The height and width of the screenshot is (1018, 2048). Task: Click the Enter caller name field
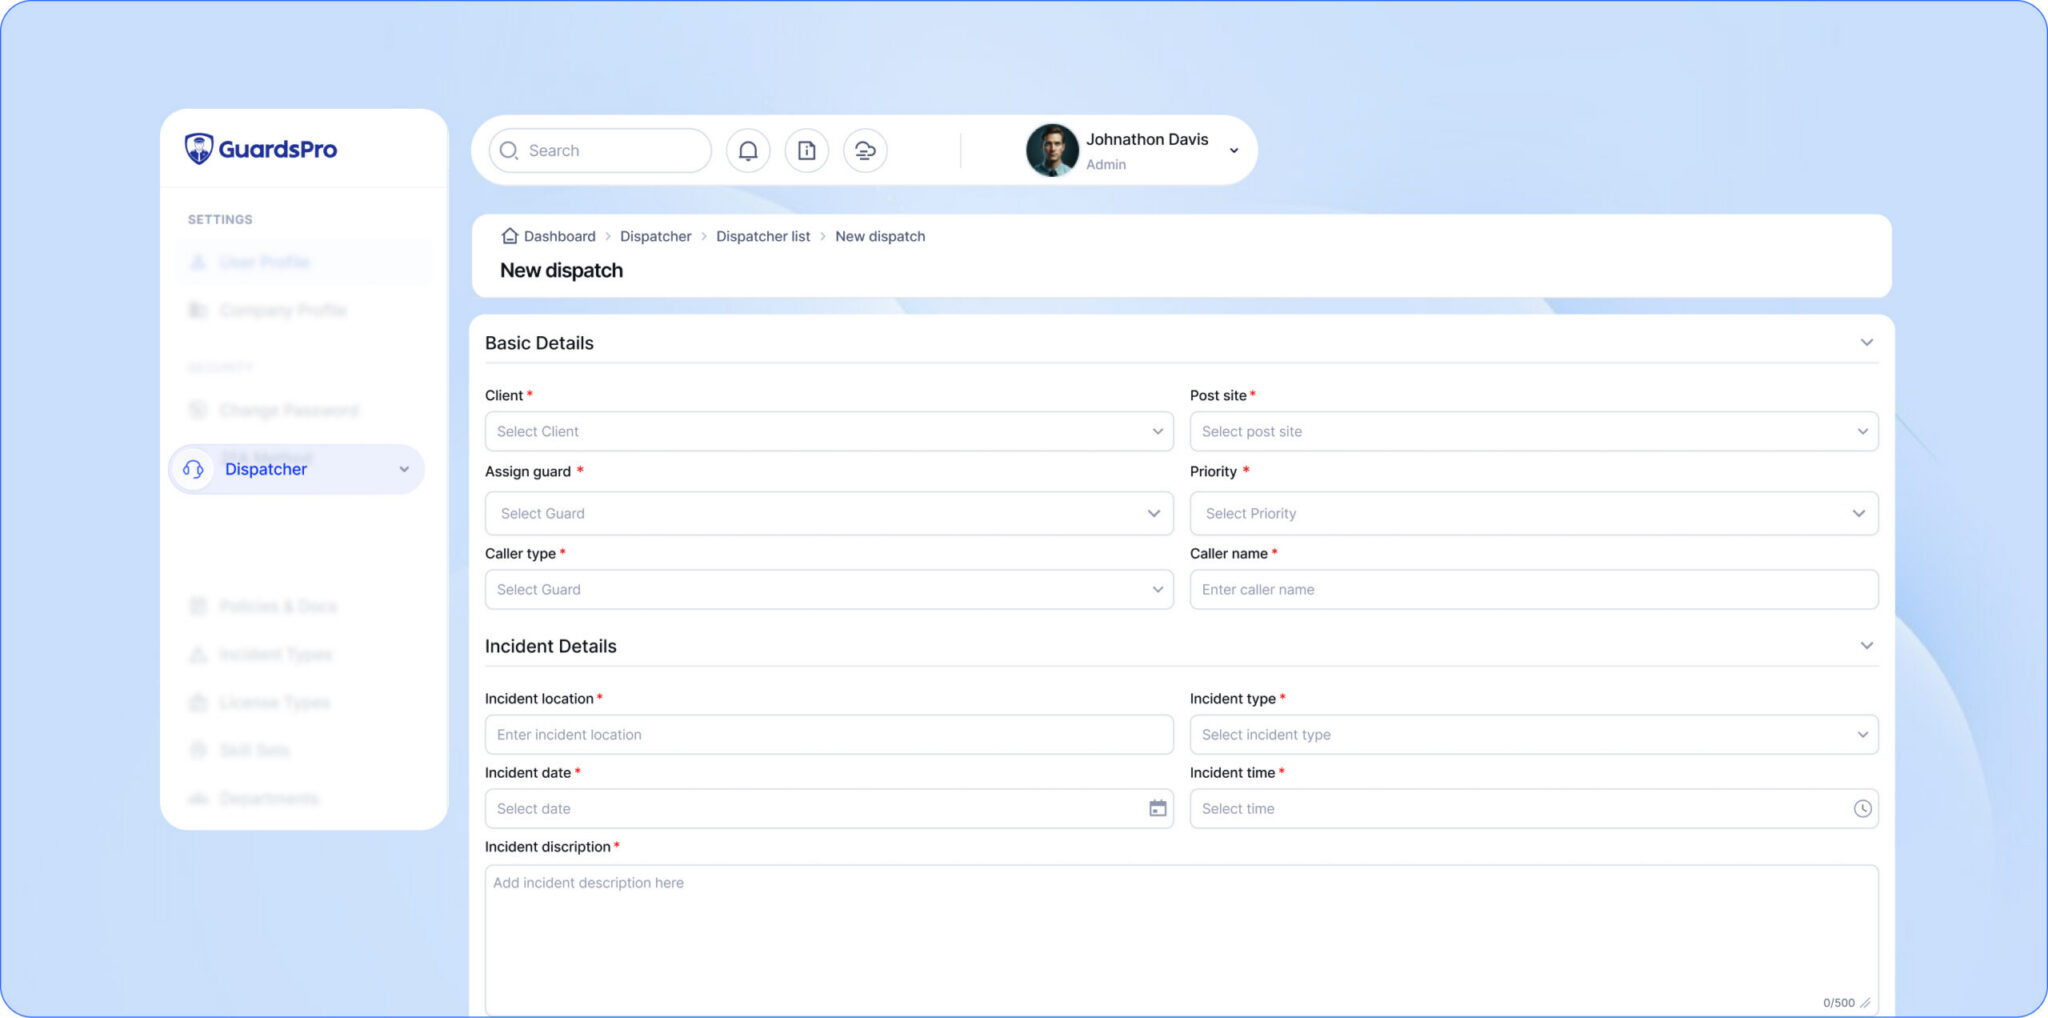pyautogui.click(x=1533, y=590)
